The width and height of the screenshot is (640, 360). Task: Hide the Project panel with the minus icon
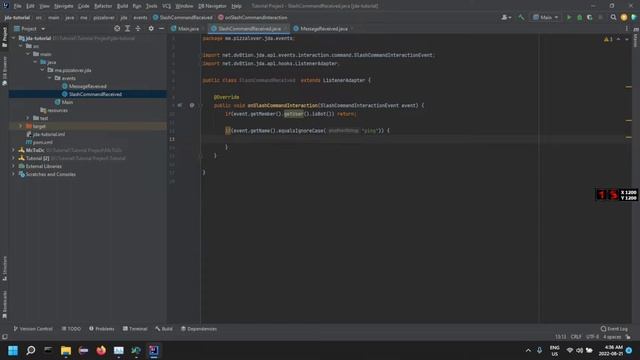pyautogui.click(x=162, y=29)
